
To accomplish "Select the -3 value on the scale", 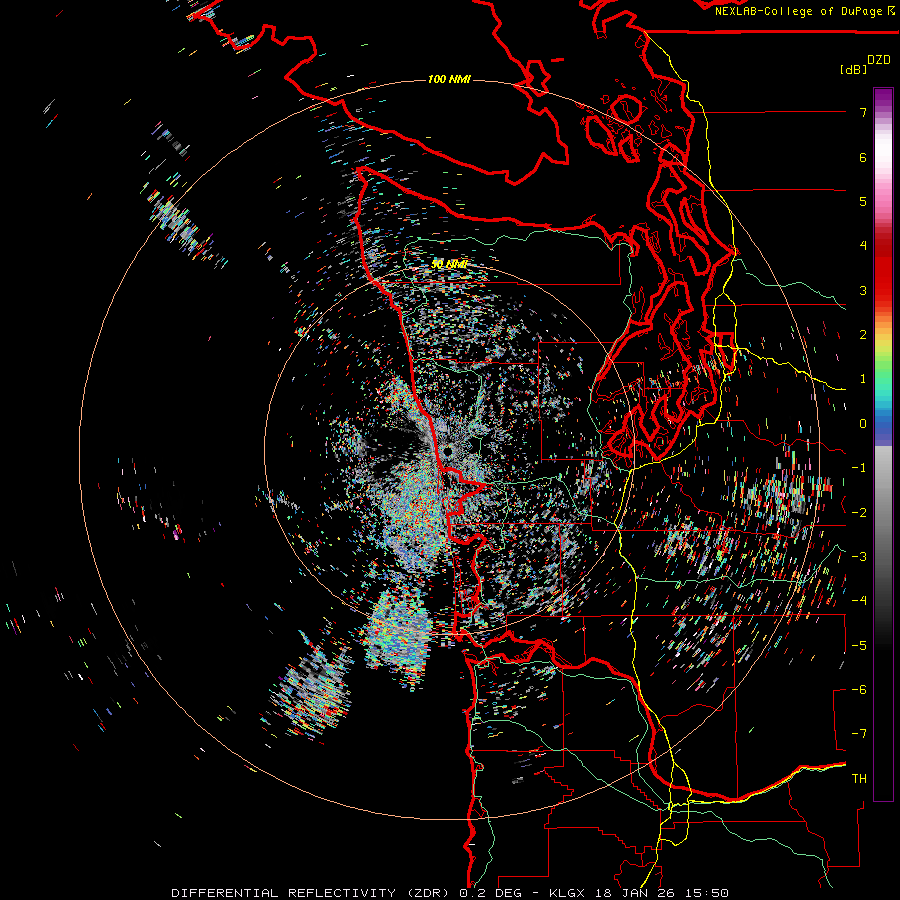I will (x=859, y=557).
